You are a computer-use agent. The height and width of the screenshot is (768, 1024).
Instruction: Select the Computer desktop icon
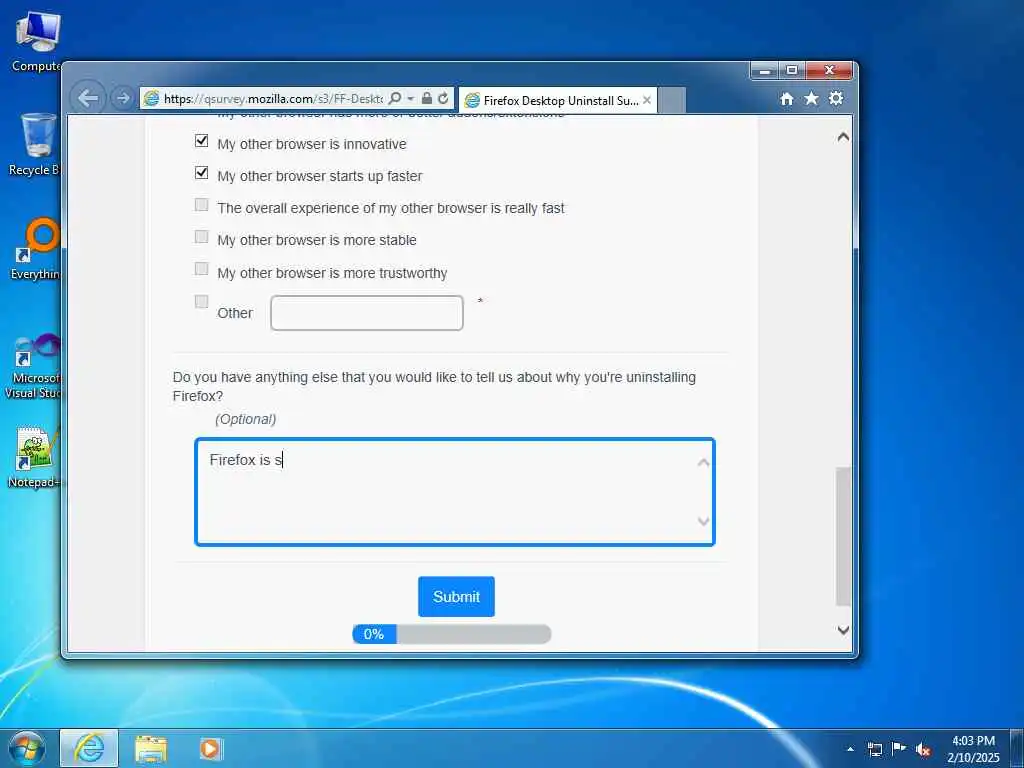pyautogui.click(x=35, y=42)
